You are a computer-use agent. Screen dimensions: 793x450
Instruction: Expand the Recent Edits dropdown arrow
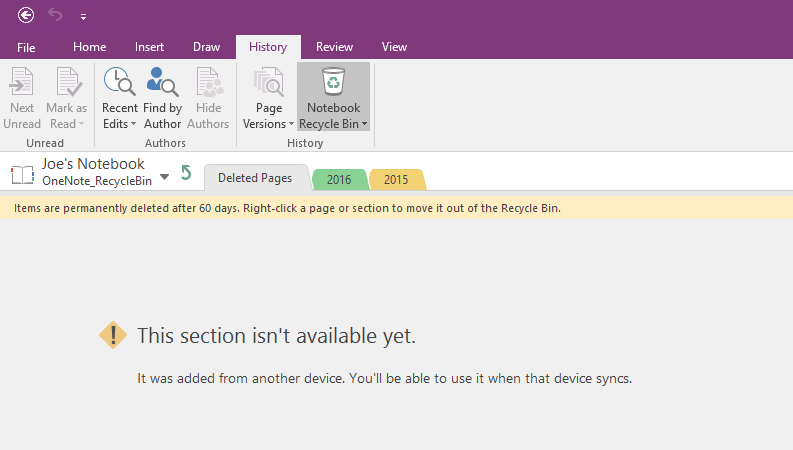(x=134, y=124)
